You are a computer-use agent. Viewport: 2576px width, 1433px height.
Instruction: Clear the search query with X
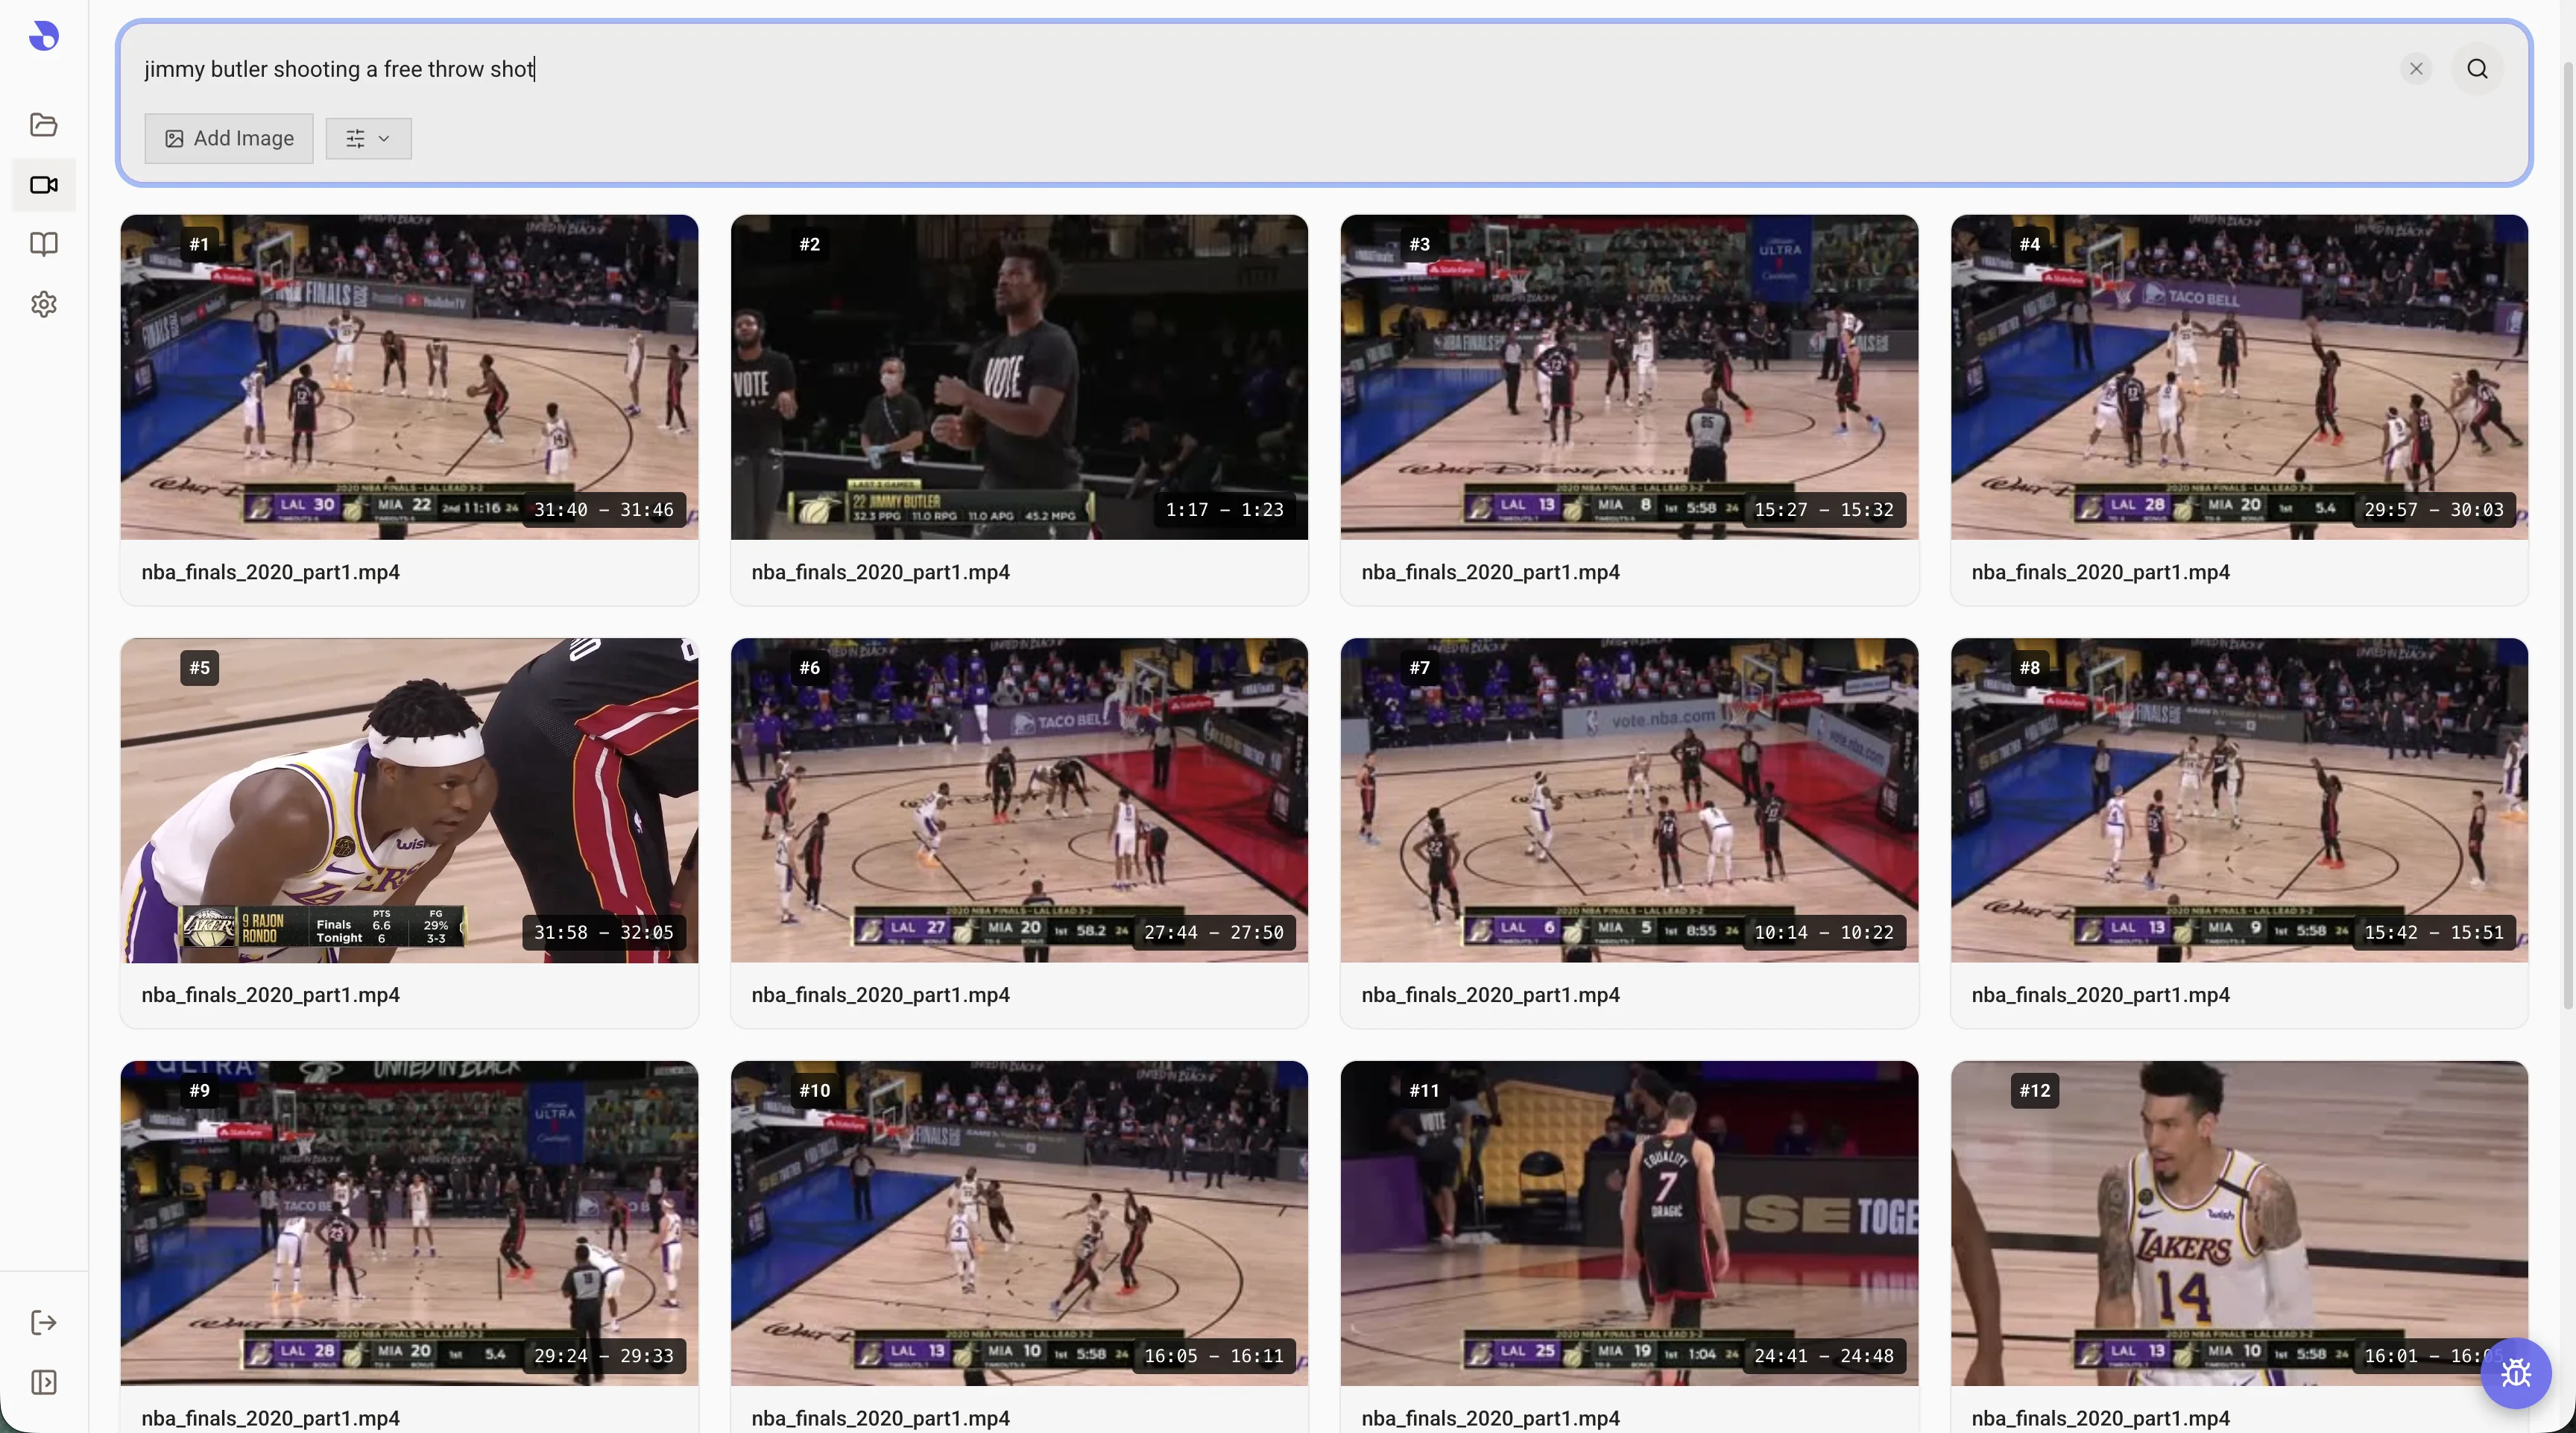2416,69
